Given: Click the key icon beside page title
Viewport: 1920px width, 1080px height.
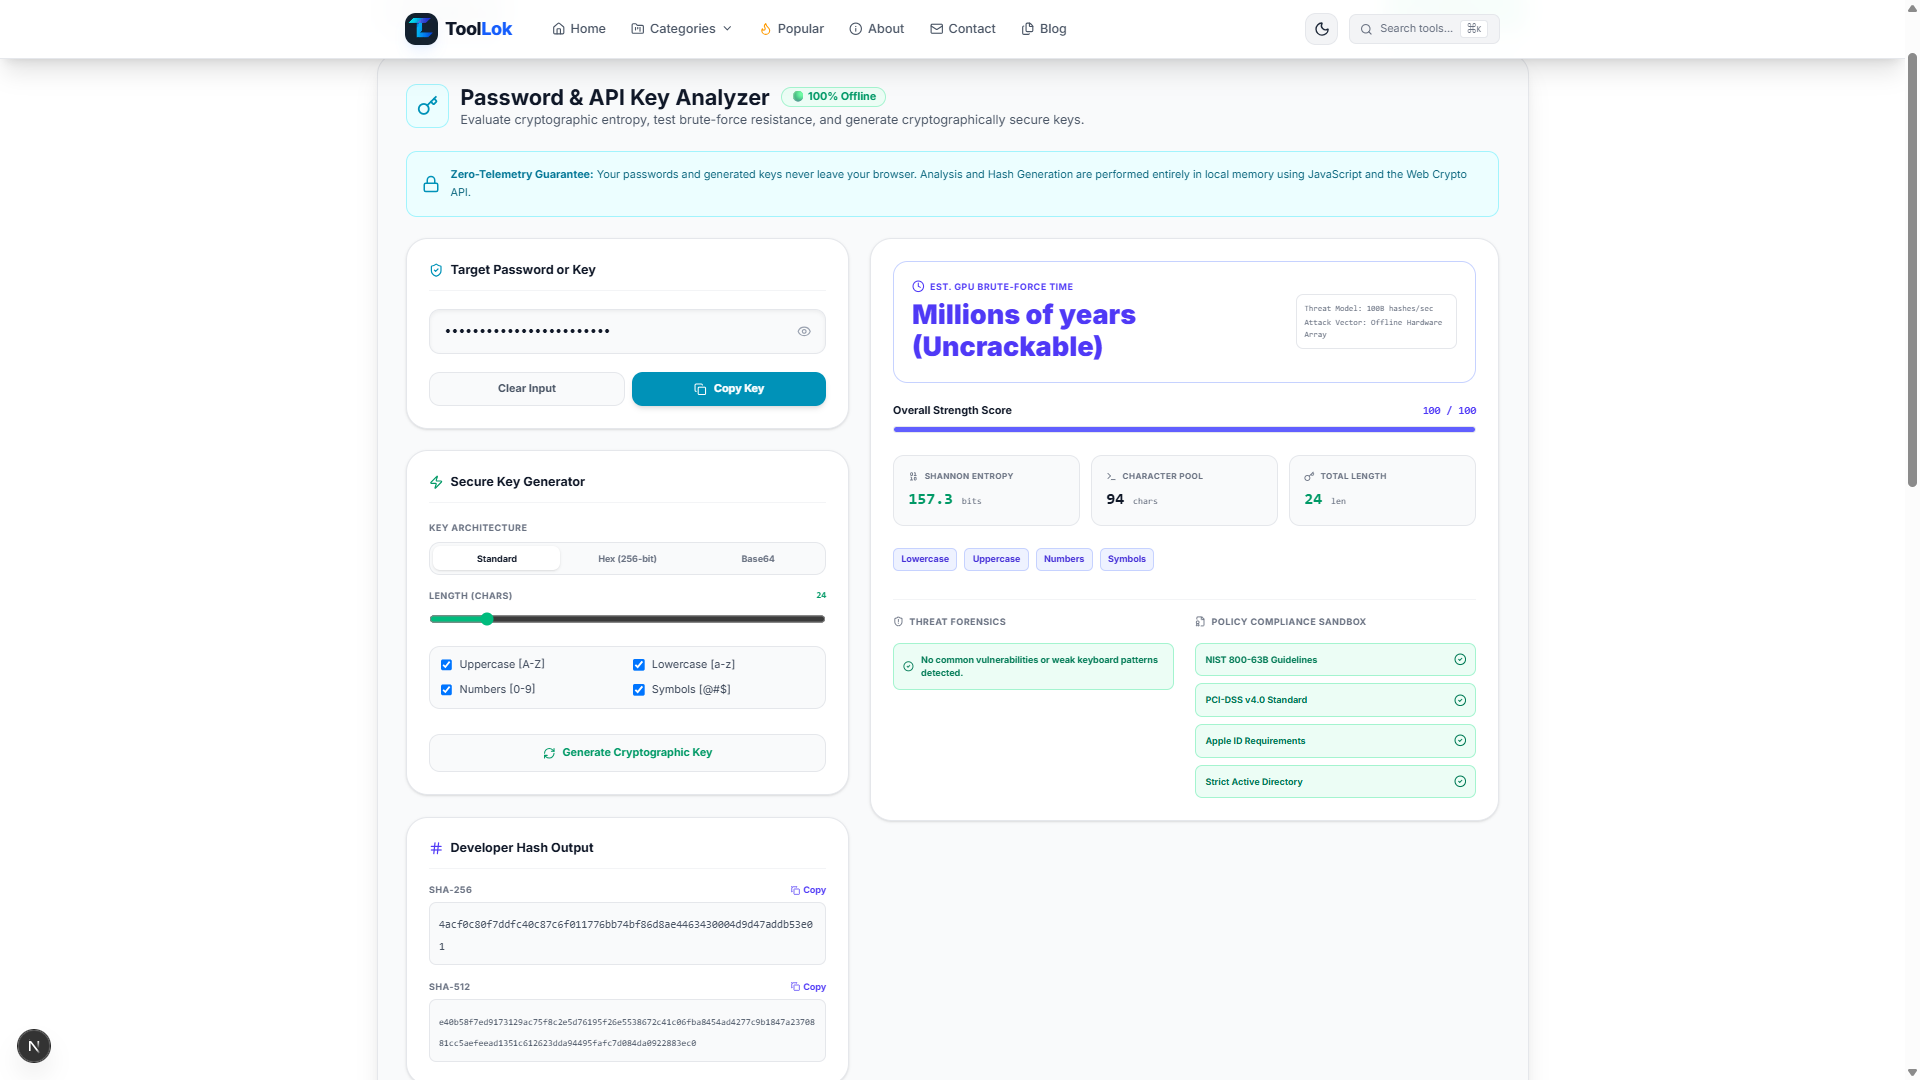Looking at the screenshot, I should [x=428, y=106].
